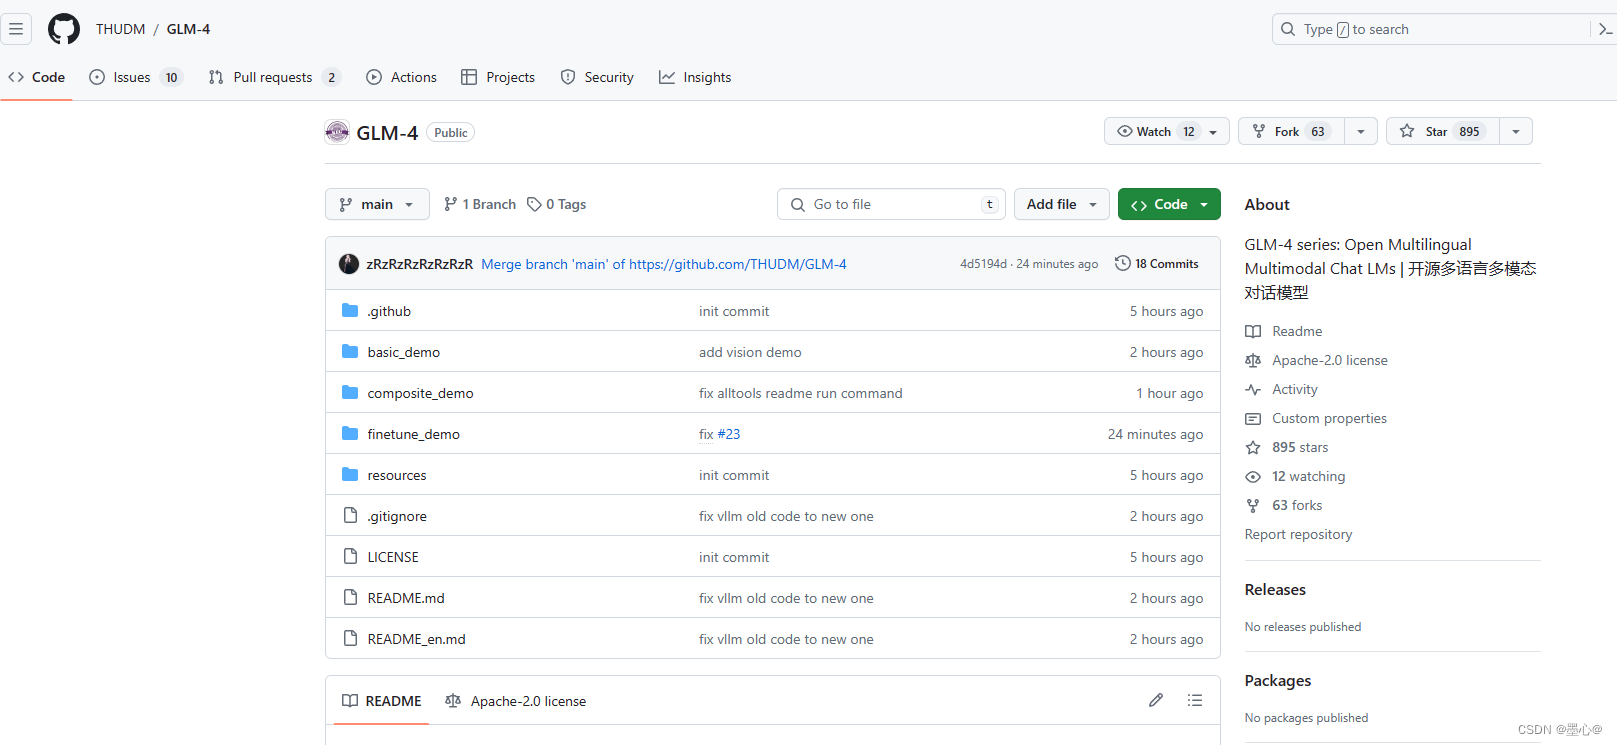Click the fork icon beside 63 forks
The height and width of the screenshot is (745, 1617).
coord(1253,506)
